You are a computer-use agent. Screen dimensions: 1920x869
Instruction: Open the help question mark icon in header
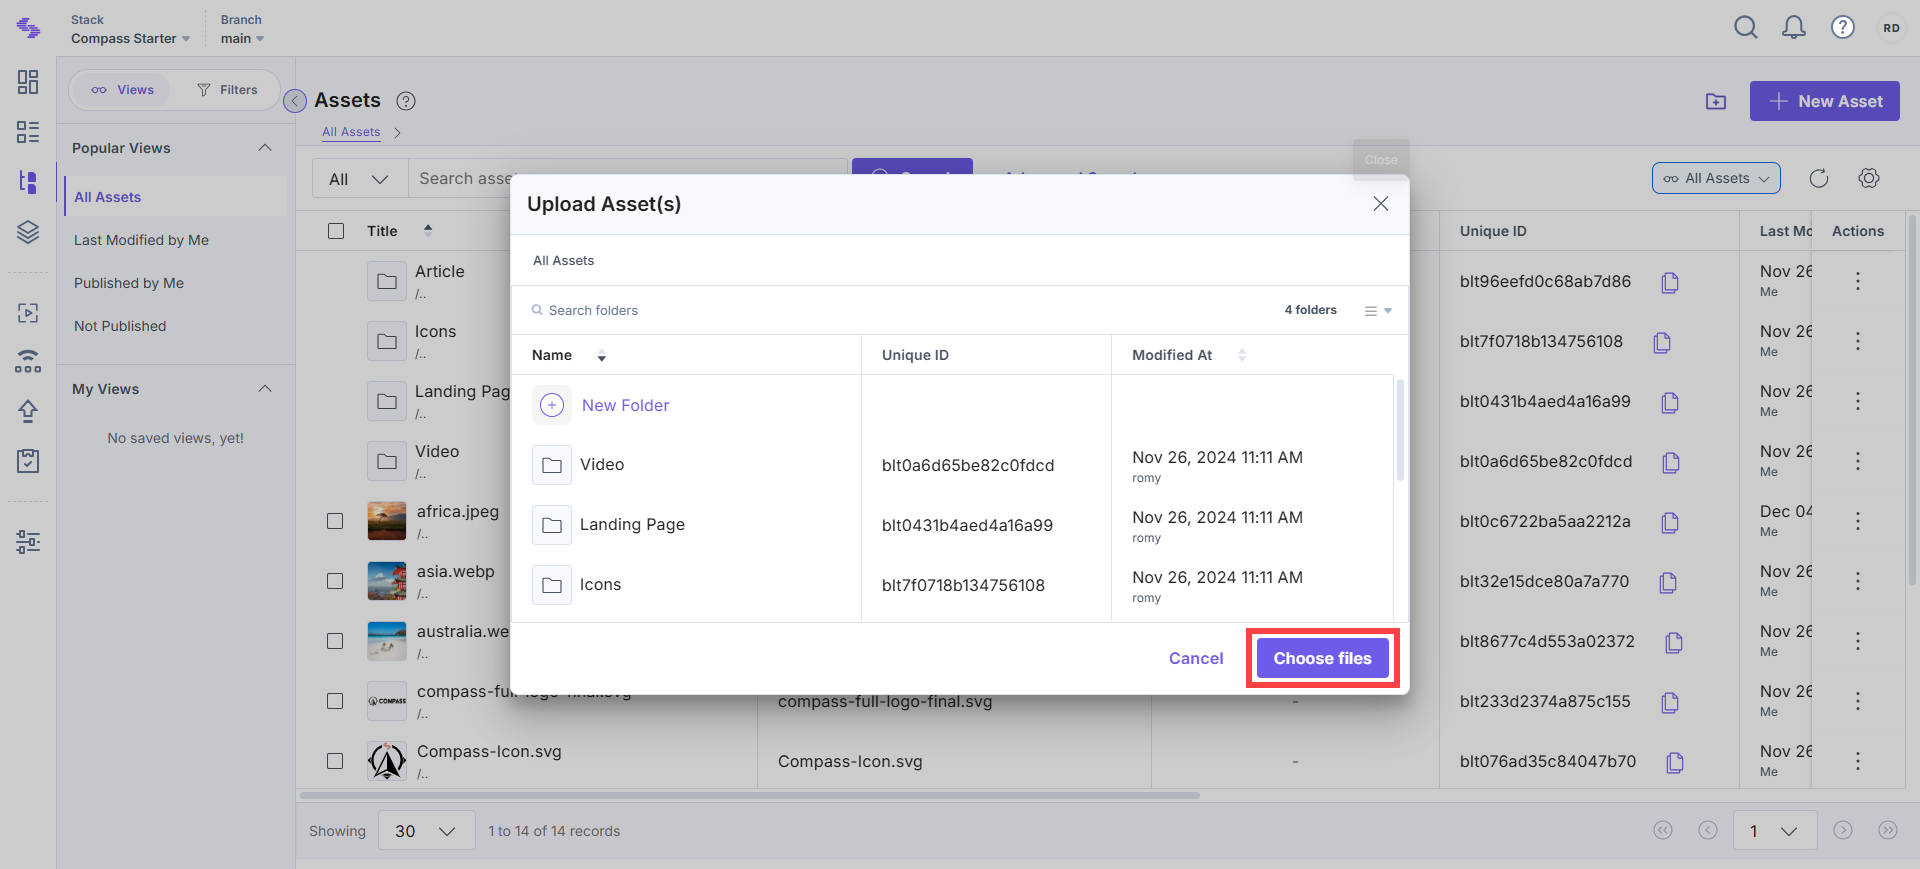coord(1843,28)
